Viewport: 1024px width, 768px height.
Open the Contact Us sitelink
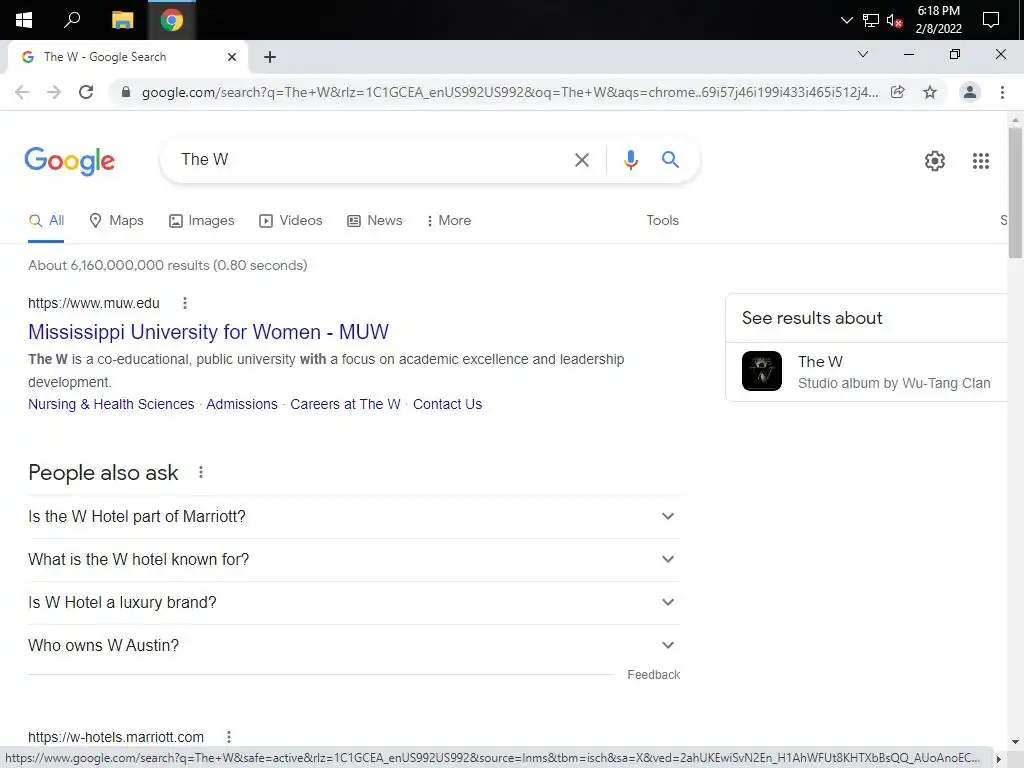click(x=447, y=404)
